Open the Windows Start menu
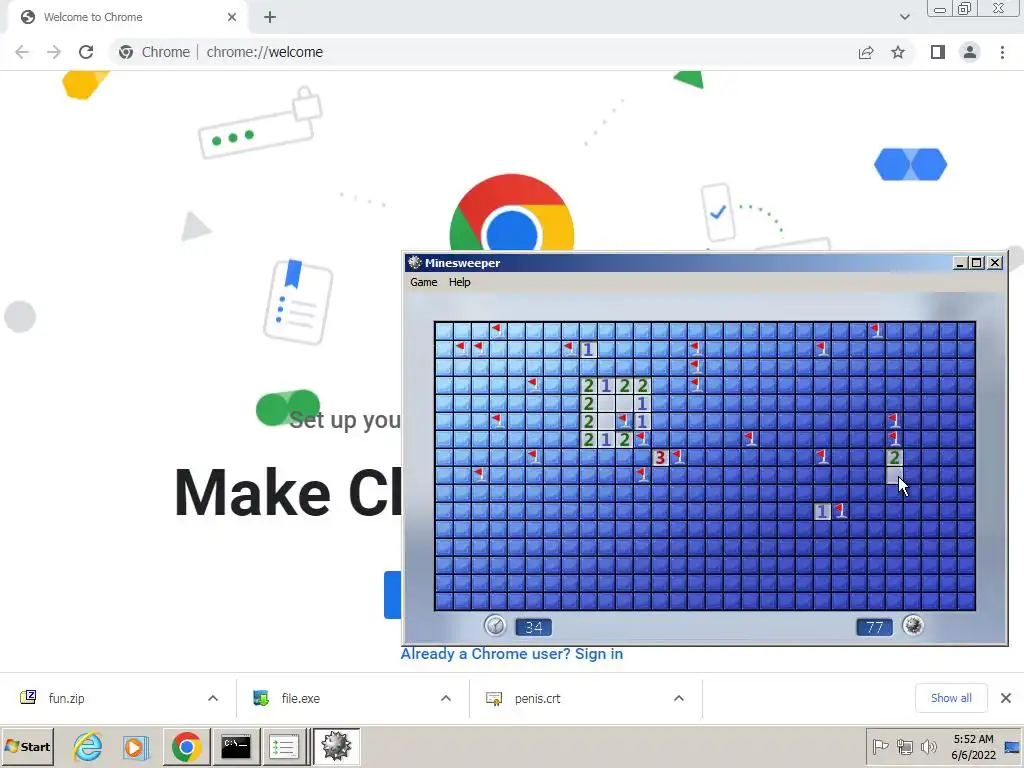Screen dimensions: 1024x768 27,746
